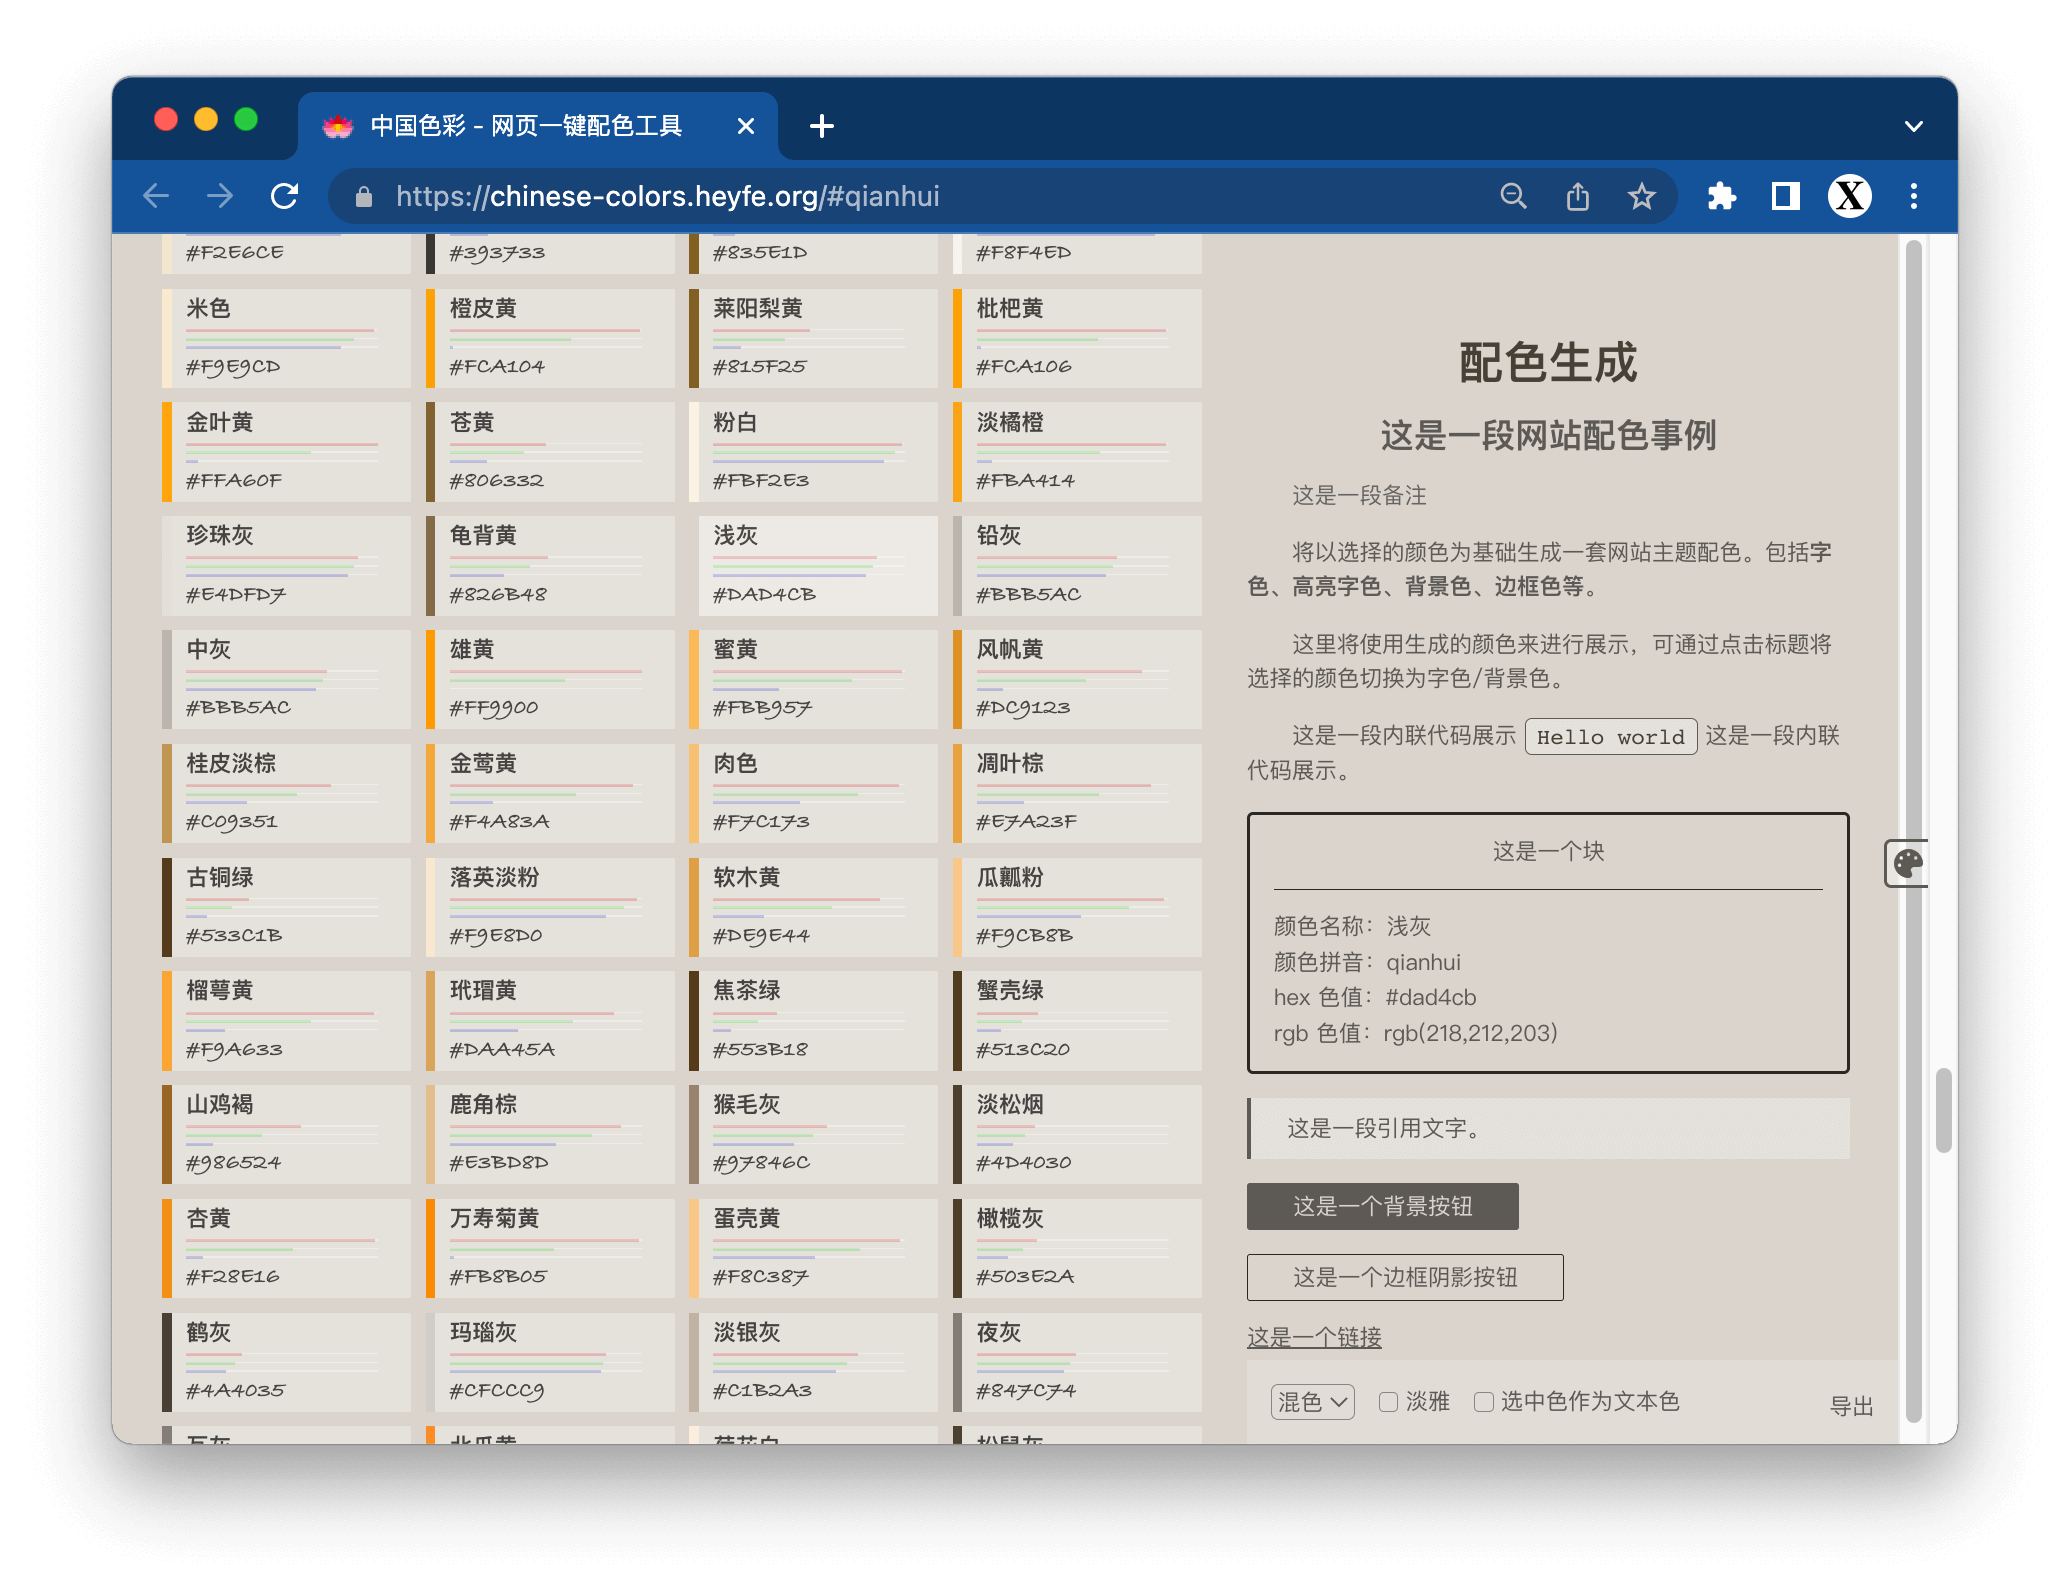Image resolution: width=2070 pixels, height=1592 pixels.
Task: Click the lock site-info icon
Action: (364, 197)
